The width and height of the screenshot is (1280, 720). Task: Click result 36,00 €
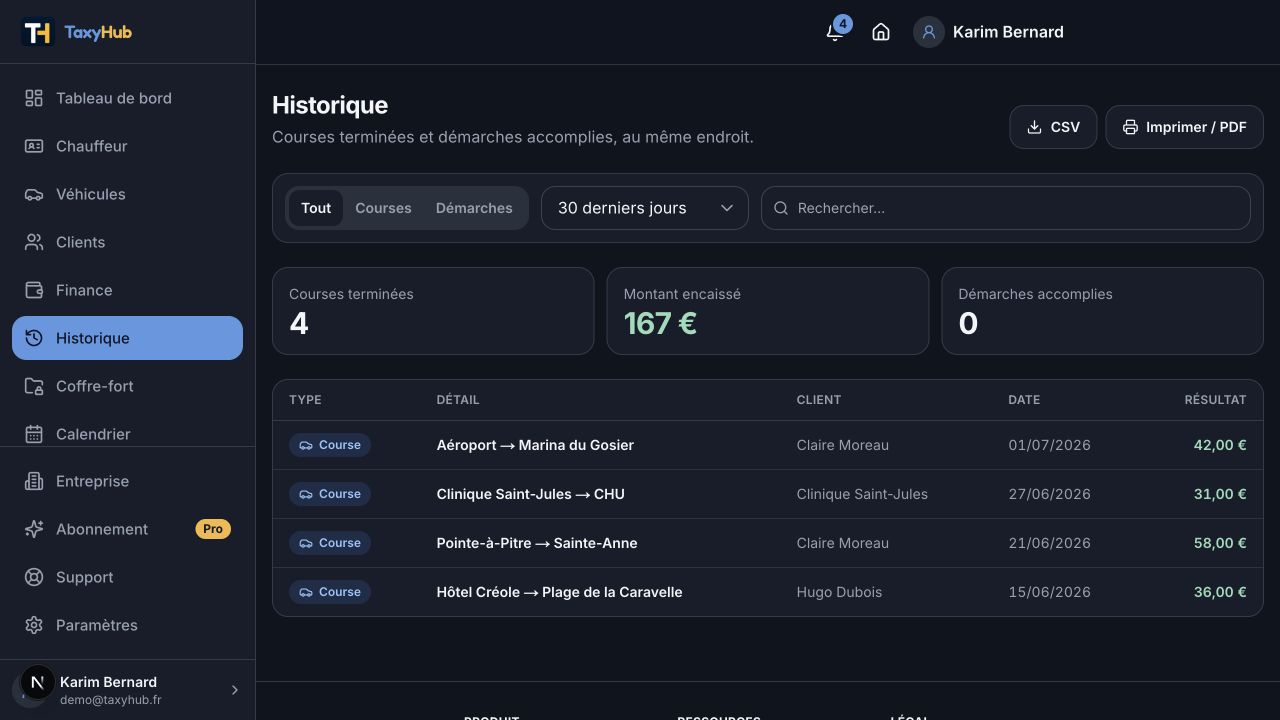point(1220,592)
